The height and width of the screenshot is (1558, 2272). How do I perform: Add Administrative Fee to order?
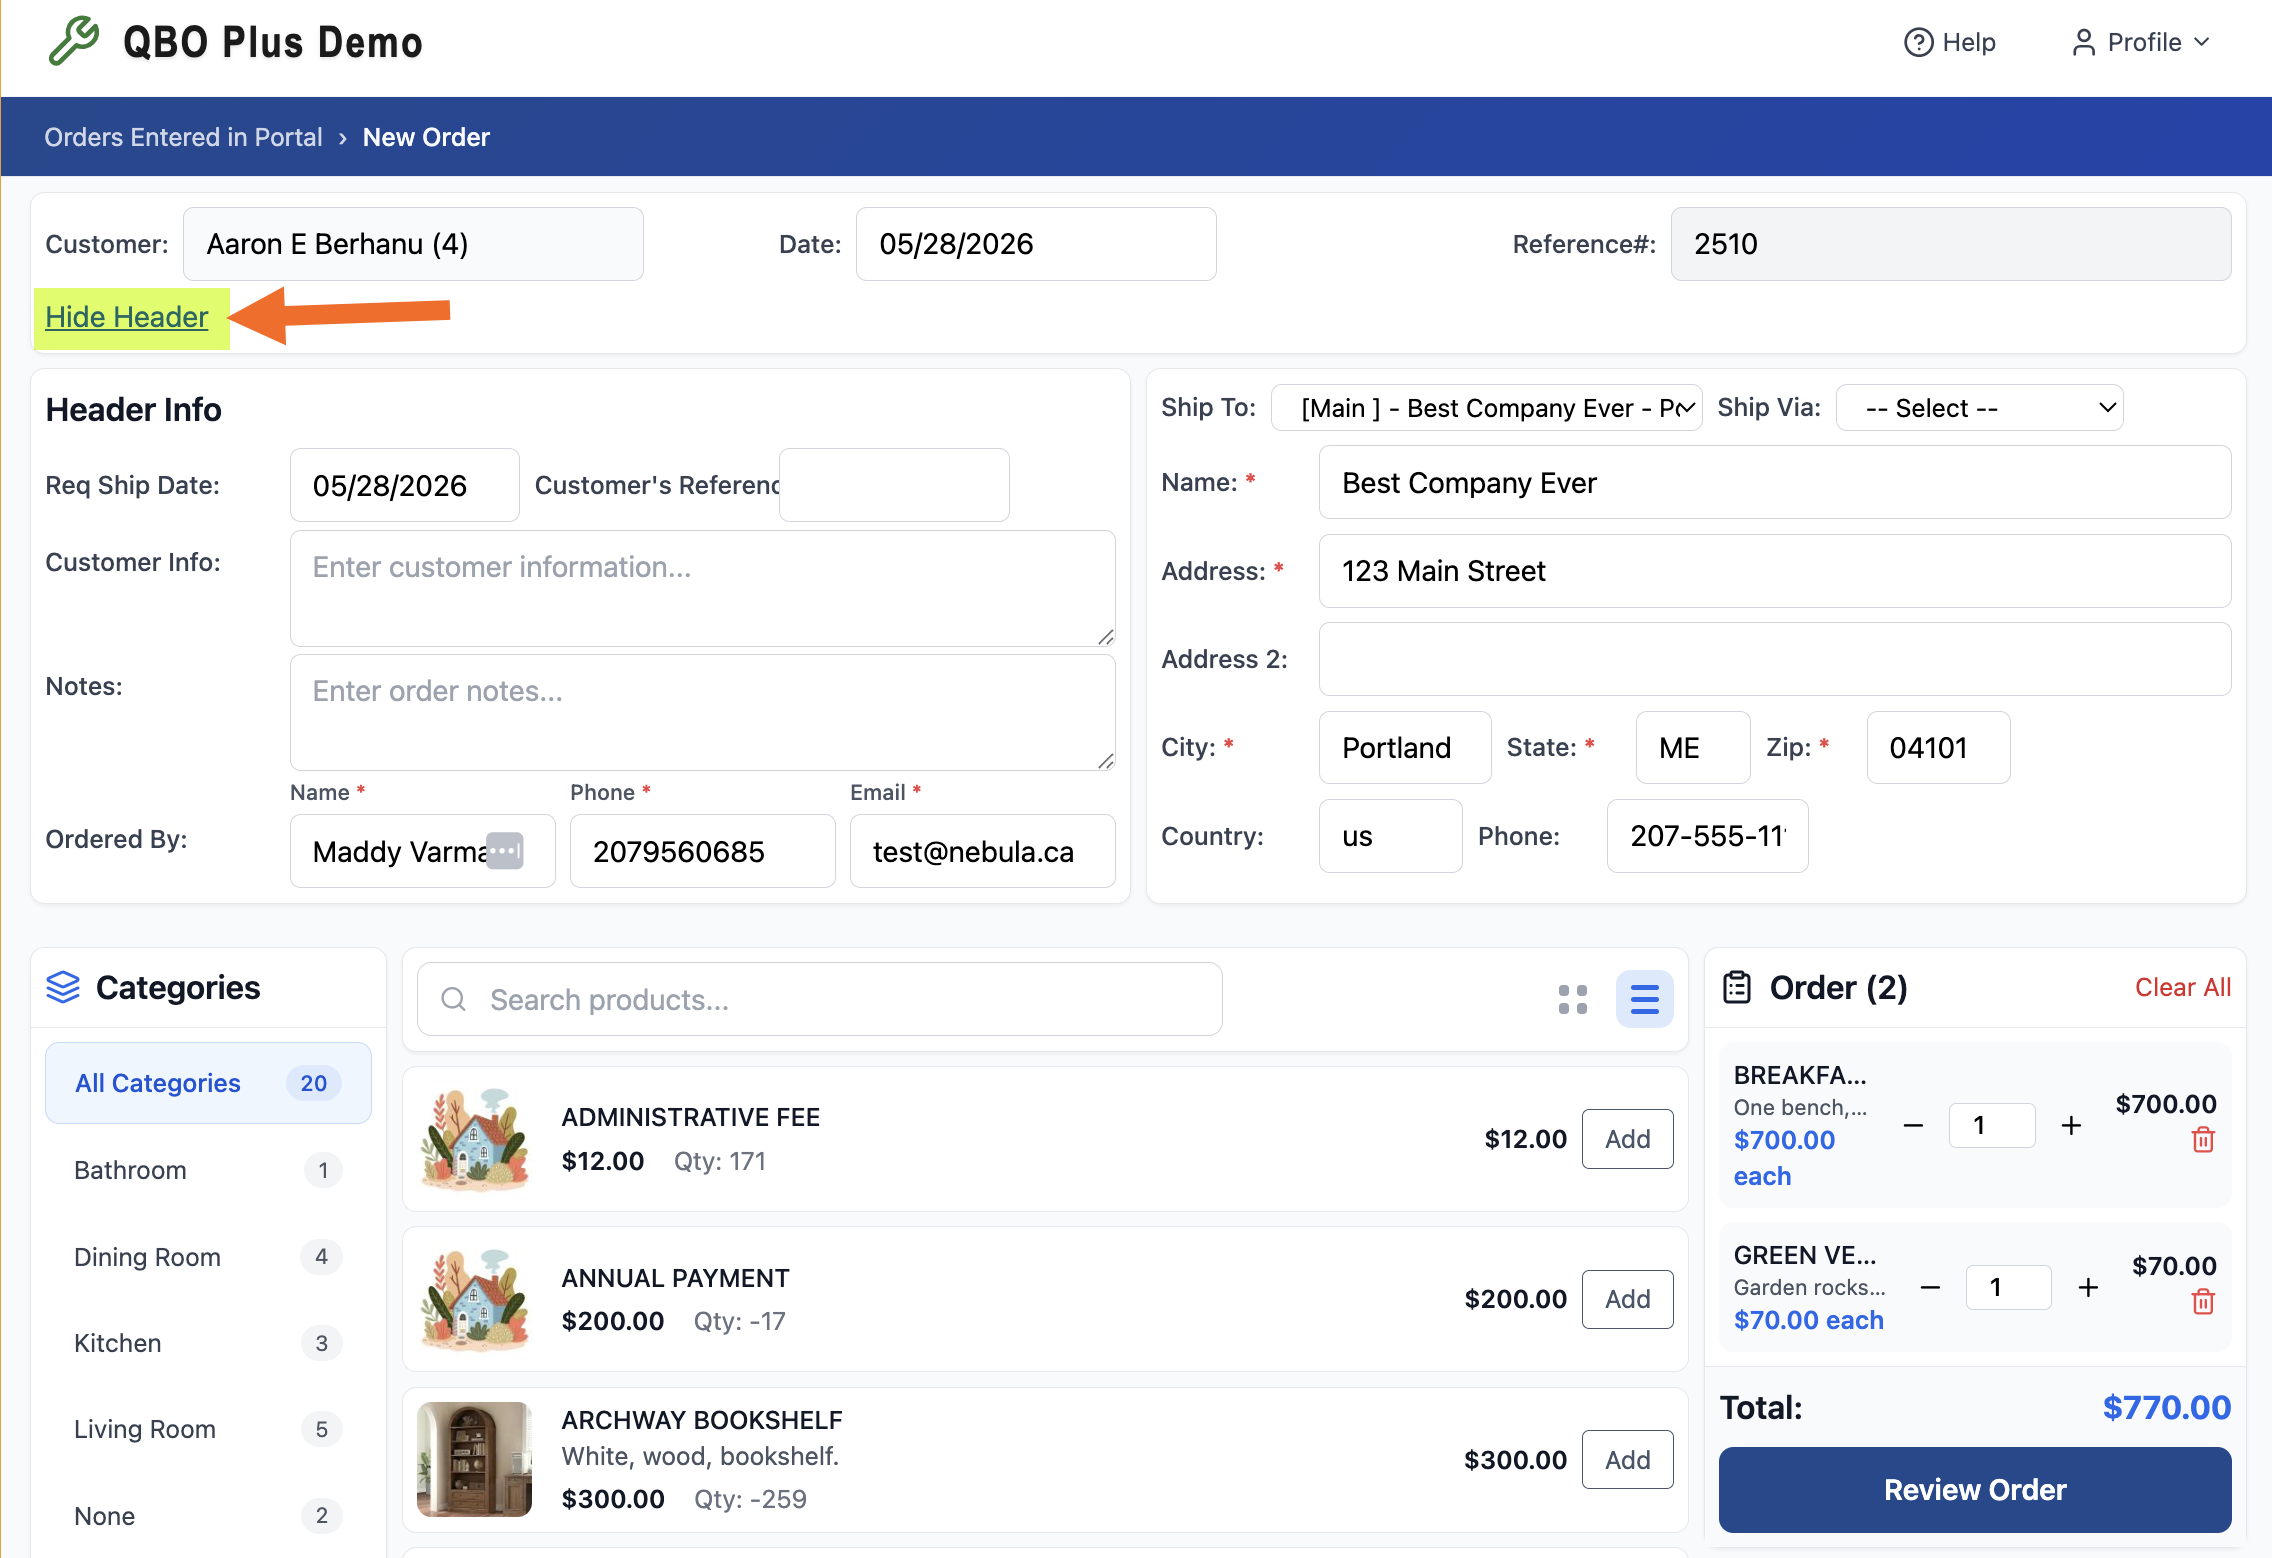(x=1627, y=1139)
